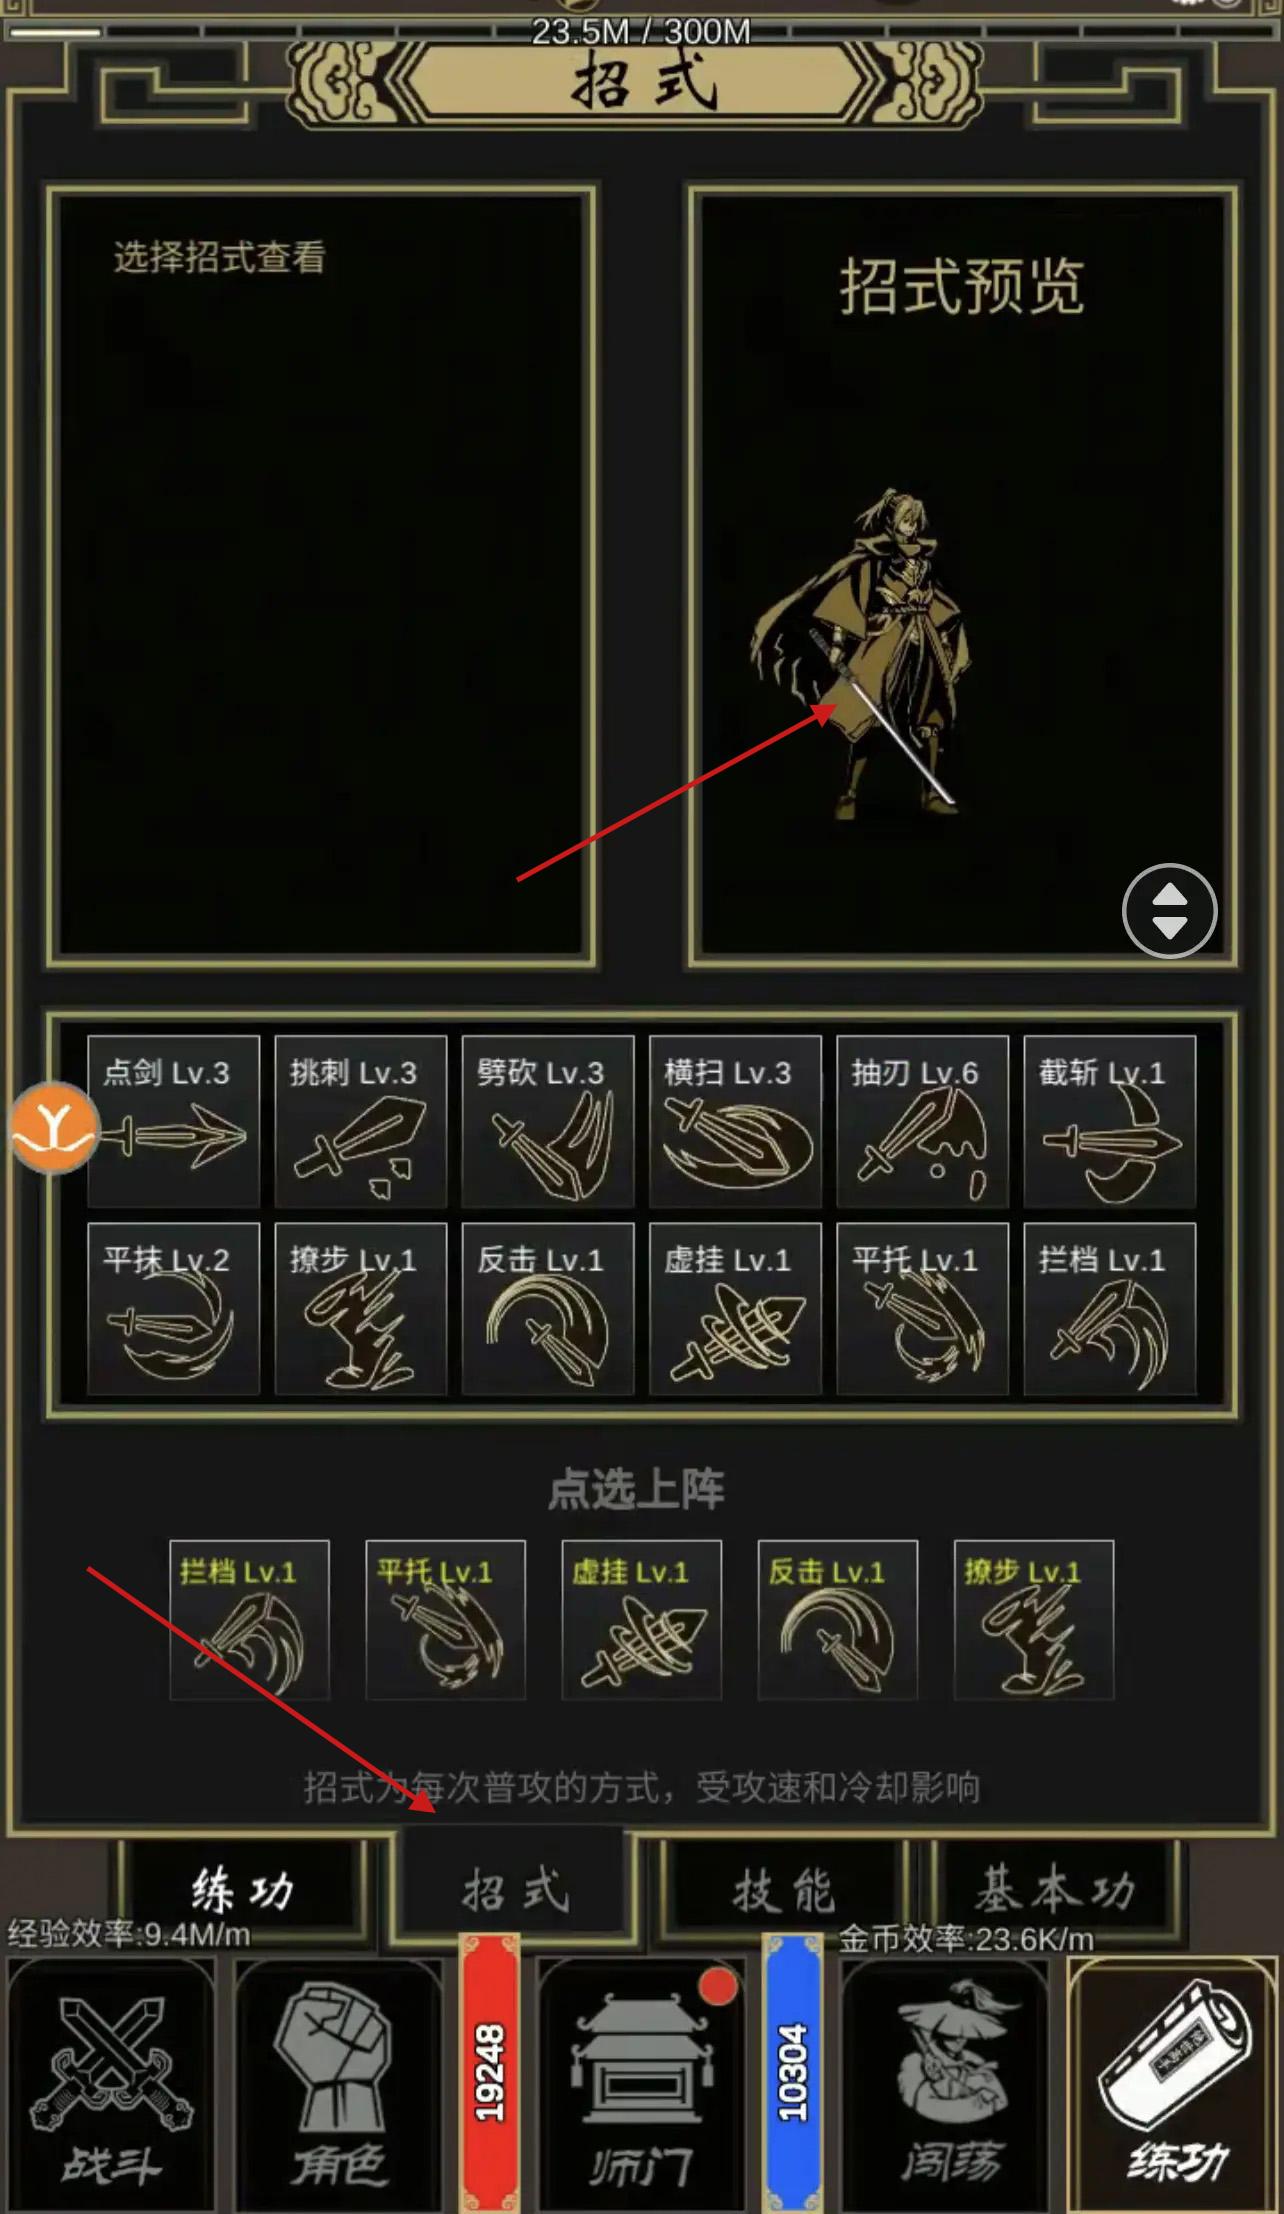Tap the orange floating assistant bubble
1284x2214 pixels.
point(54,1127)
